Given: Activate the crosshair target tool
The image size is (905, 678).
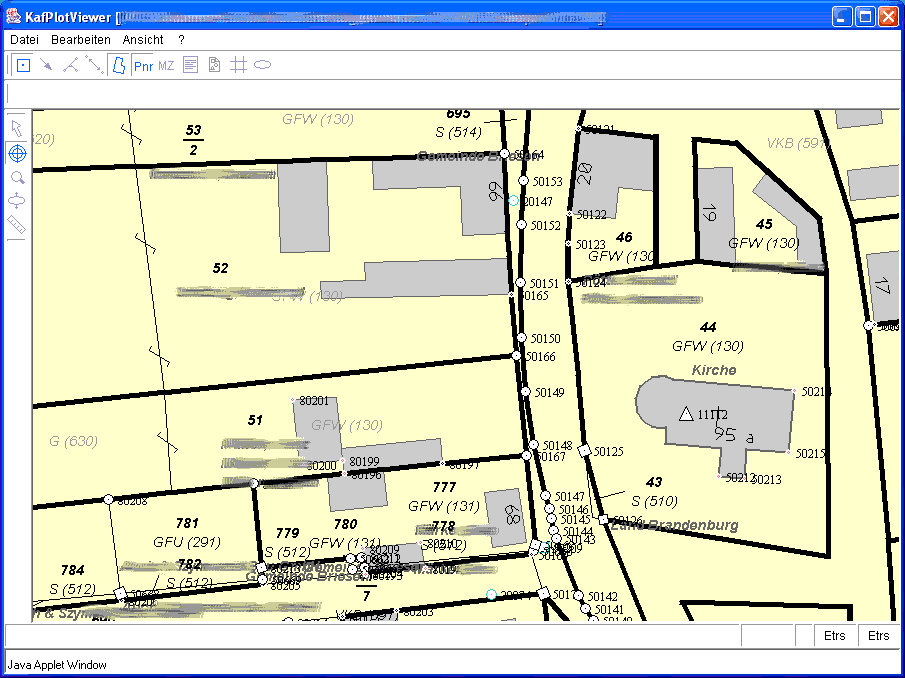Looking at the screenshot, I should 17,153.
